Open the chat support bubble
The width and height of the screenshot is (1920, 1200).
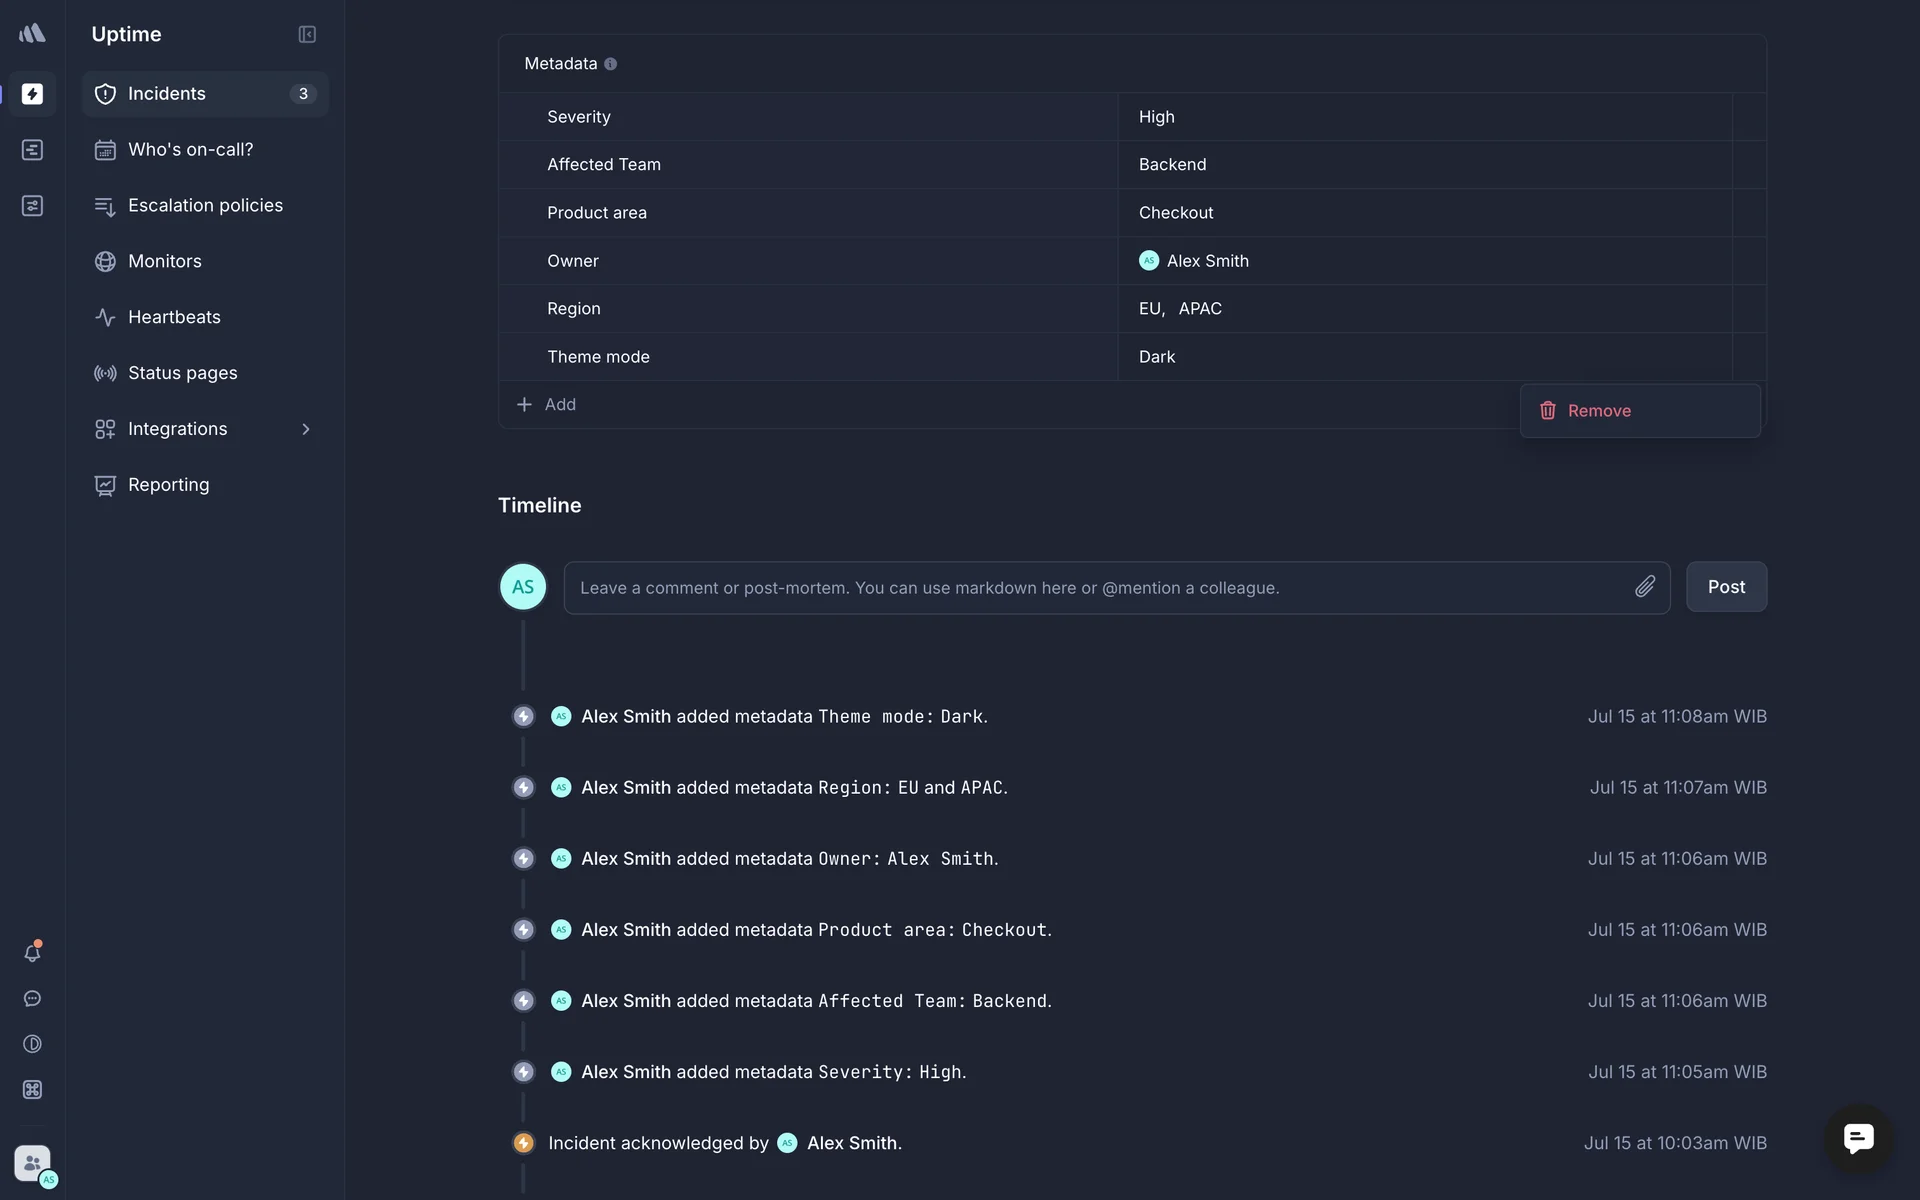coord(1858,1138)
